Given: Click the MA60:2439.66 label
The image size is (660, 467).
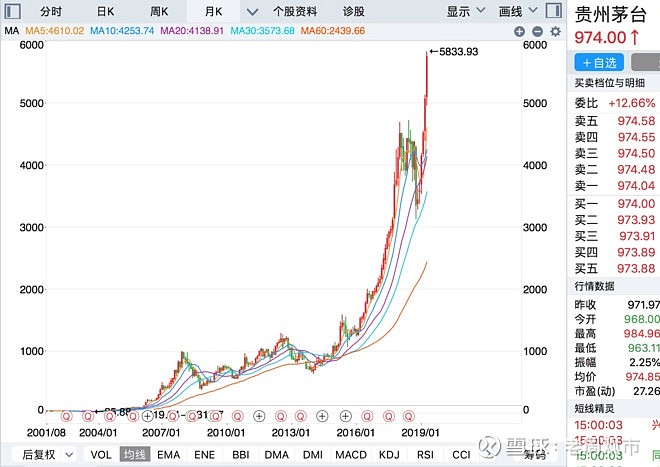Looking at the screenshot, I should (333, 31).
